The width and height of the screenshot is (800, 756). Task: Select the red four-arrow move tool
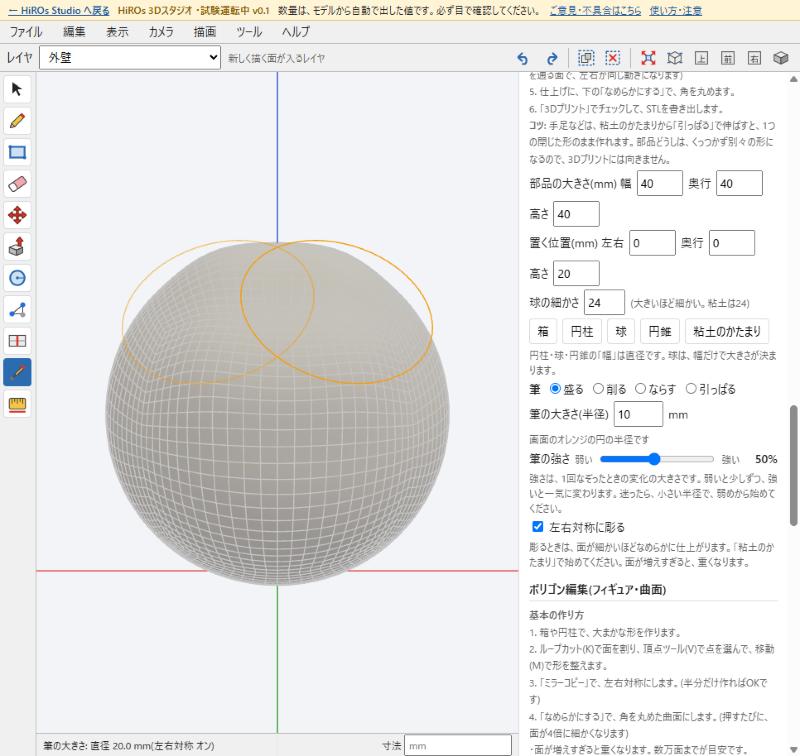[x=17, y=215]
